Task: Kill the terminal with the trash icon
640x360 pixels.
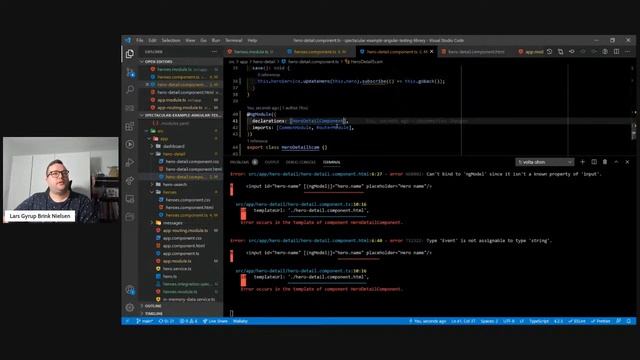Action: (605, 162)
